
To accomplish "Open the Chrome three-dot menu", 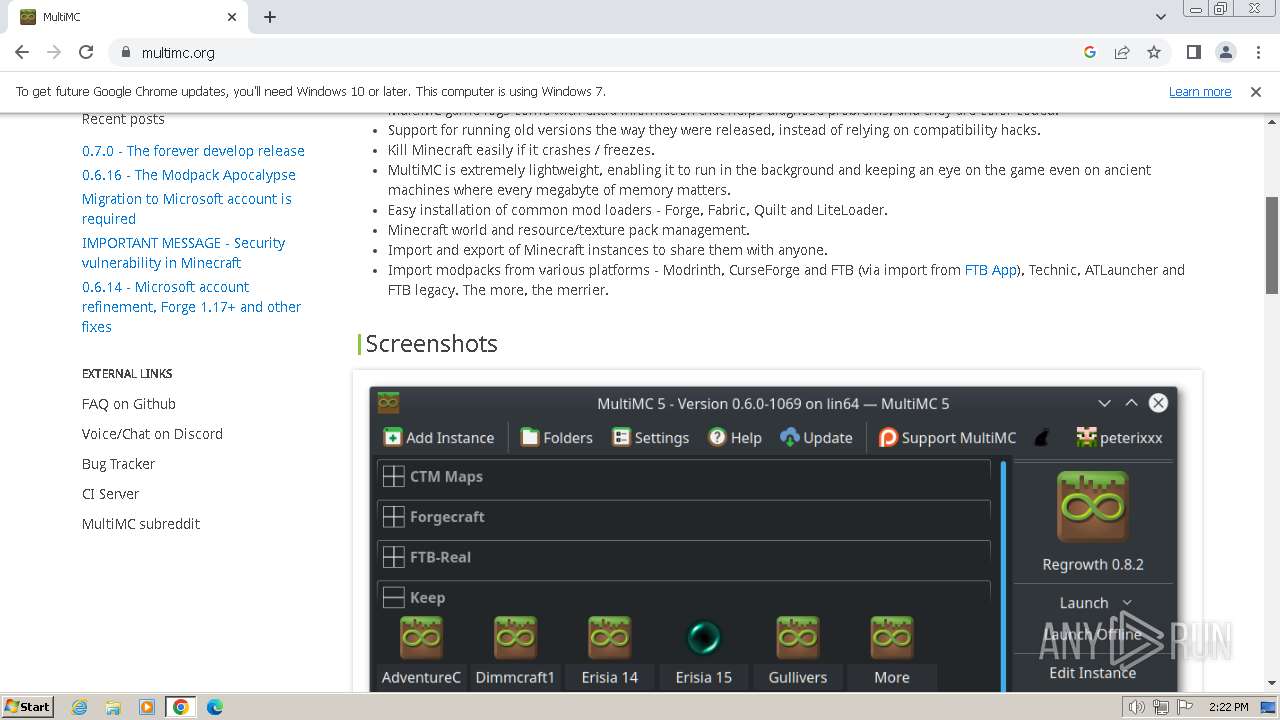I will pos(1258,52).
